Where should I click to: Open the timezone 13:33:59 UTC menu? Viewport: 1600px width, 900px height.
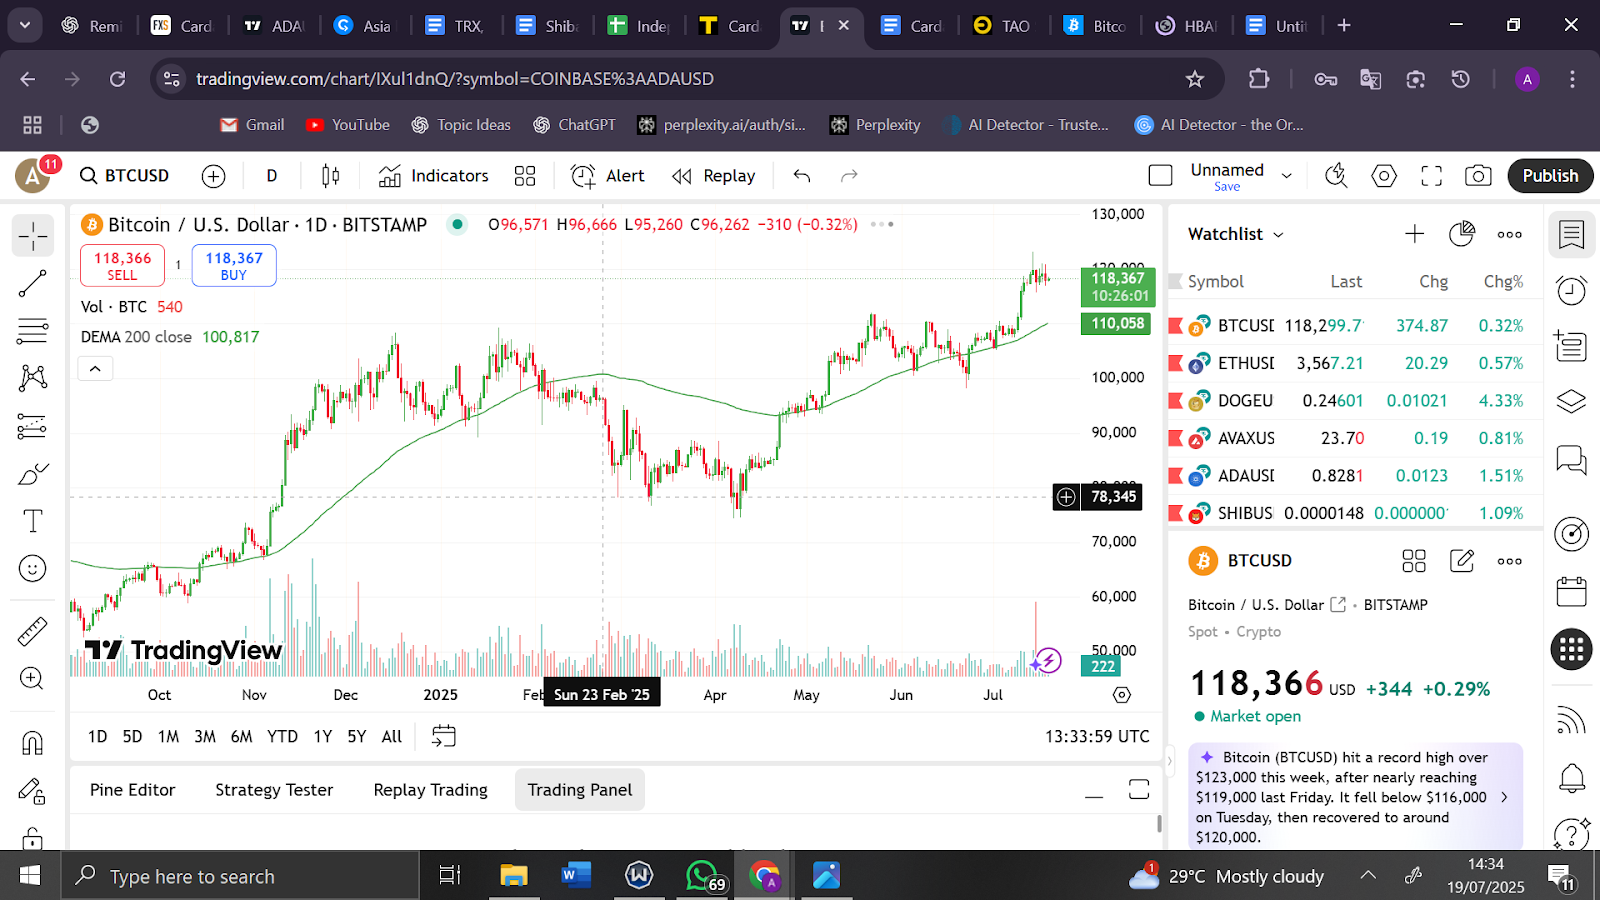(x=1097, y=737)
